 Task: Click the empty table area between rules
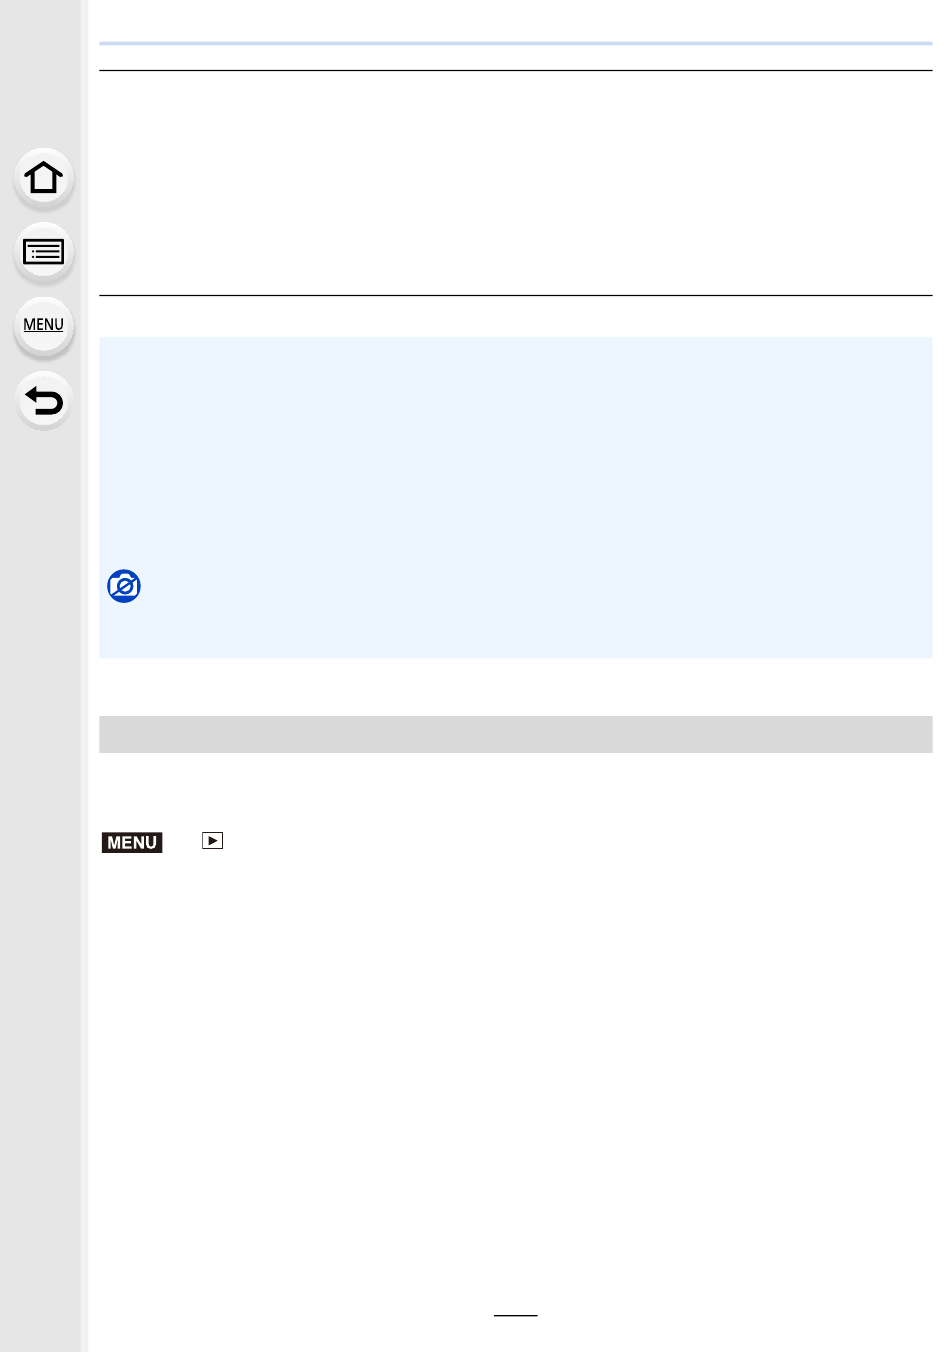click(516, 183)
